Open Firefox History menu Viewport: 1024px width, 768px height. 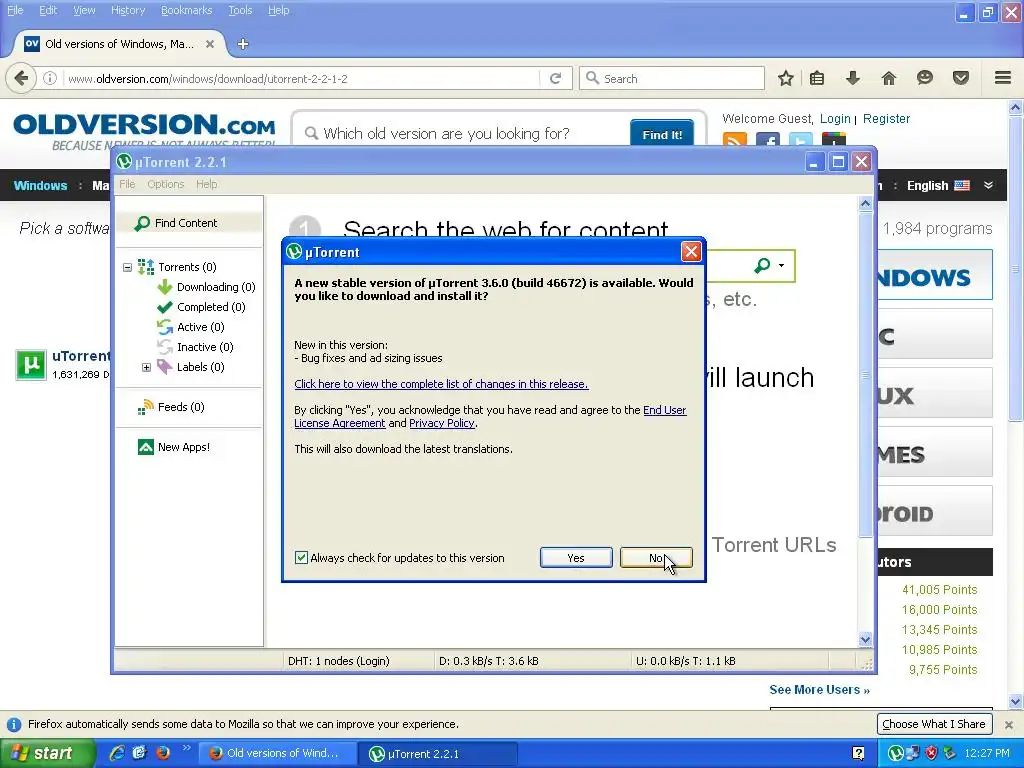tap(128, 10)
